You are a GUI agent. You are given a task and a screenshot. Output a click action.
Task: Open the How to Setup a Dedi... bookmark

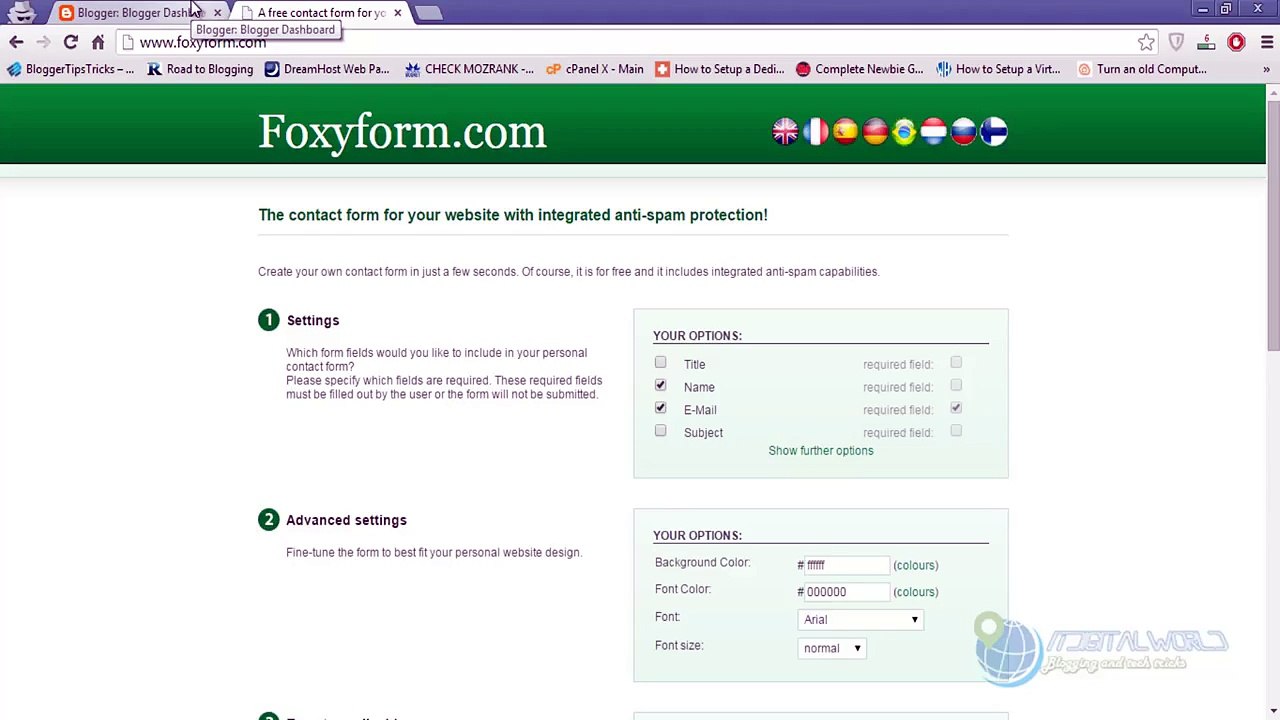pyautogui.click(x=720, y=69)
